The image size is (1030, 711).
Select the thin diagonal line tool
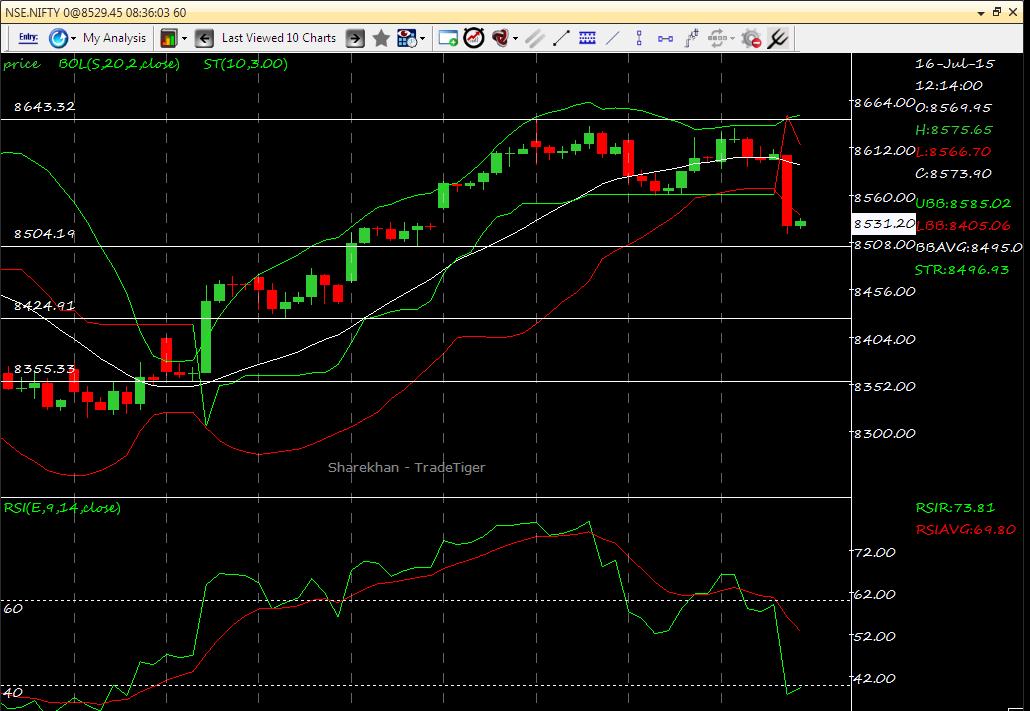click(612, 38)
